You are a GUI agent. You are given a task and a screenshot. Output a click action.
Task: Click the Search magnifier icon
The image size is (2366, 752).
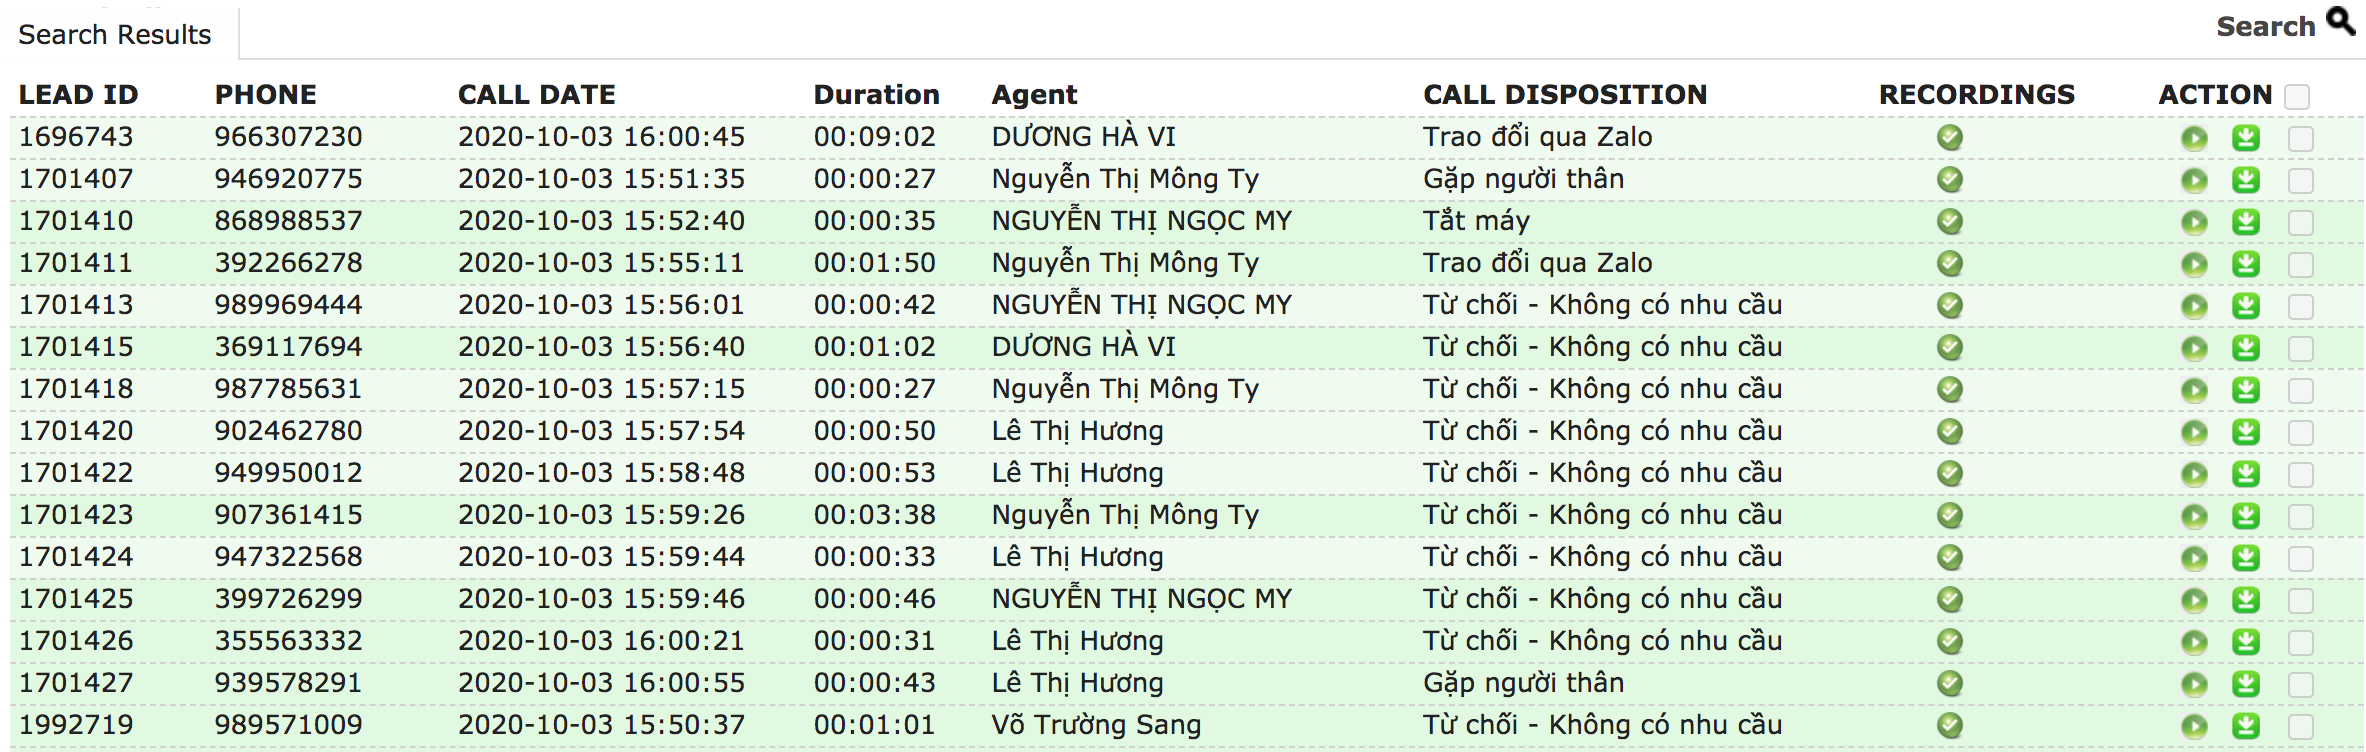coord(2340,20)
